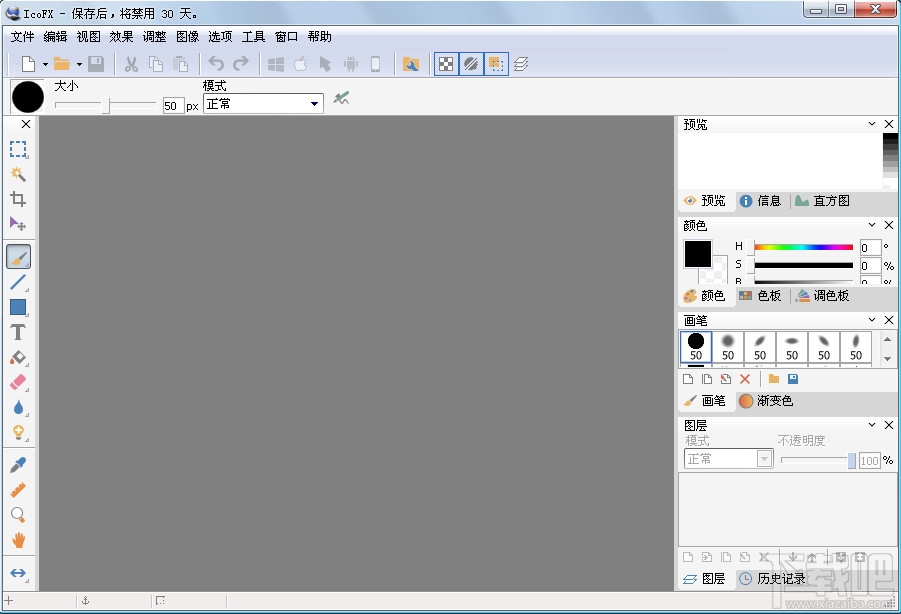Click the horizontal flip arrows tool
The height and width of the screenshot is (614, 901).
pyautogui.click(x=18, y=573)
